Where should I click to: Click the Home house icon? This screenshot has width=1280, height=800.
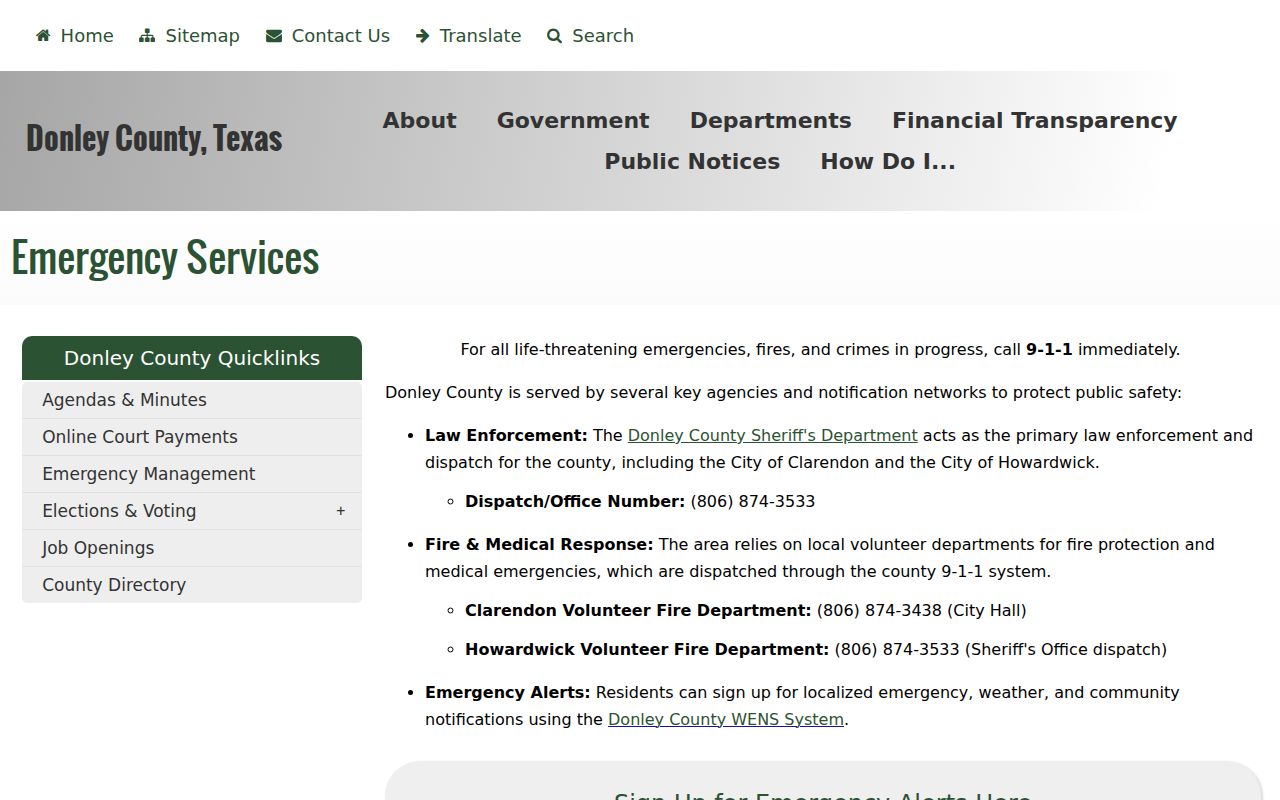[x=43, y=36]
